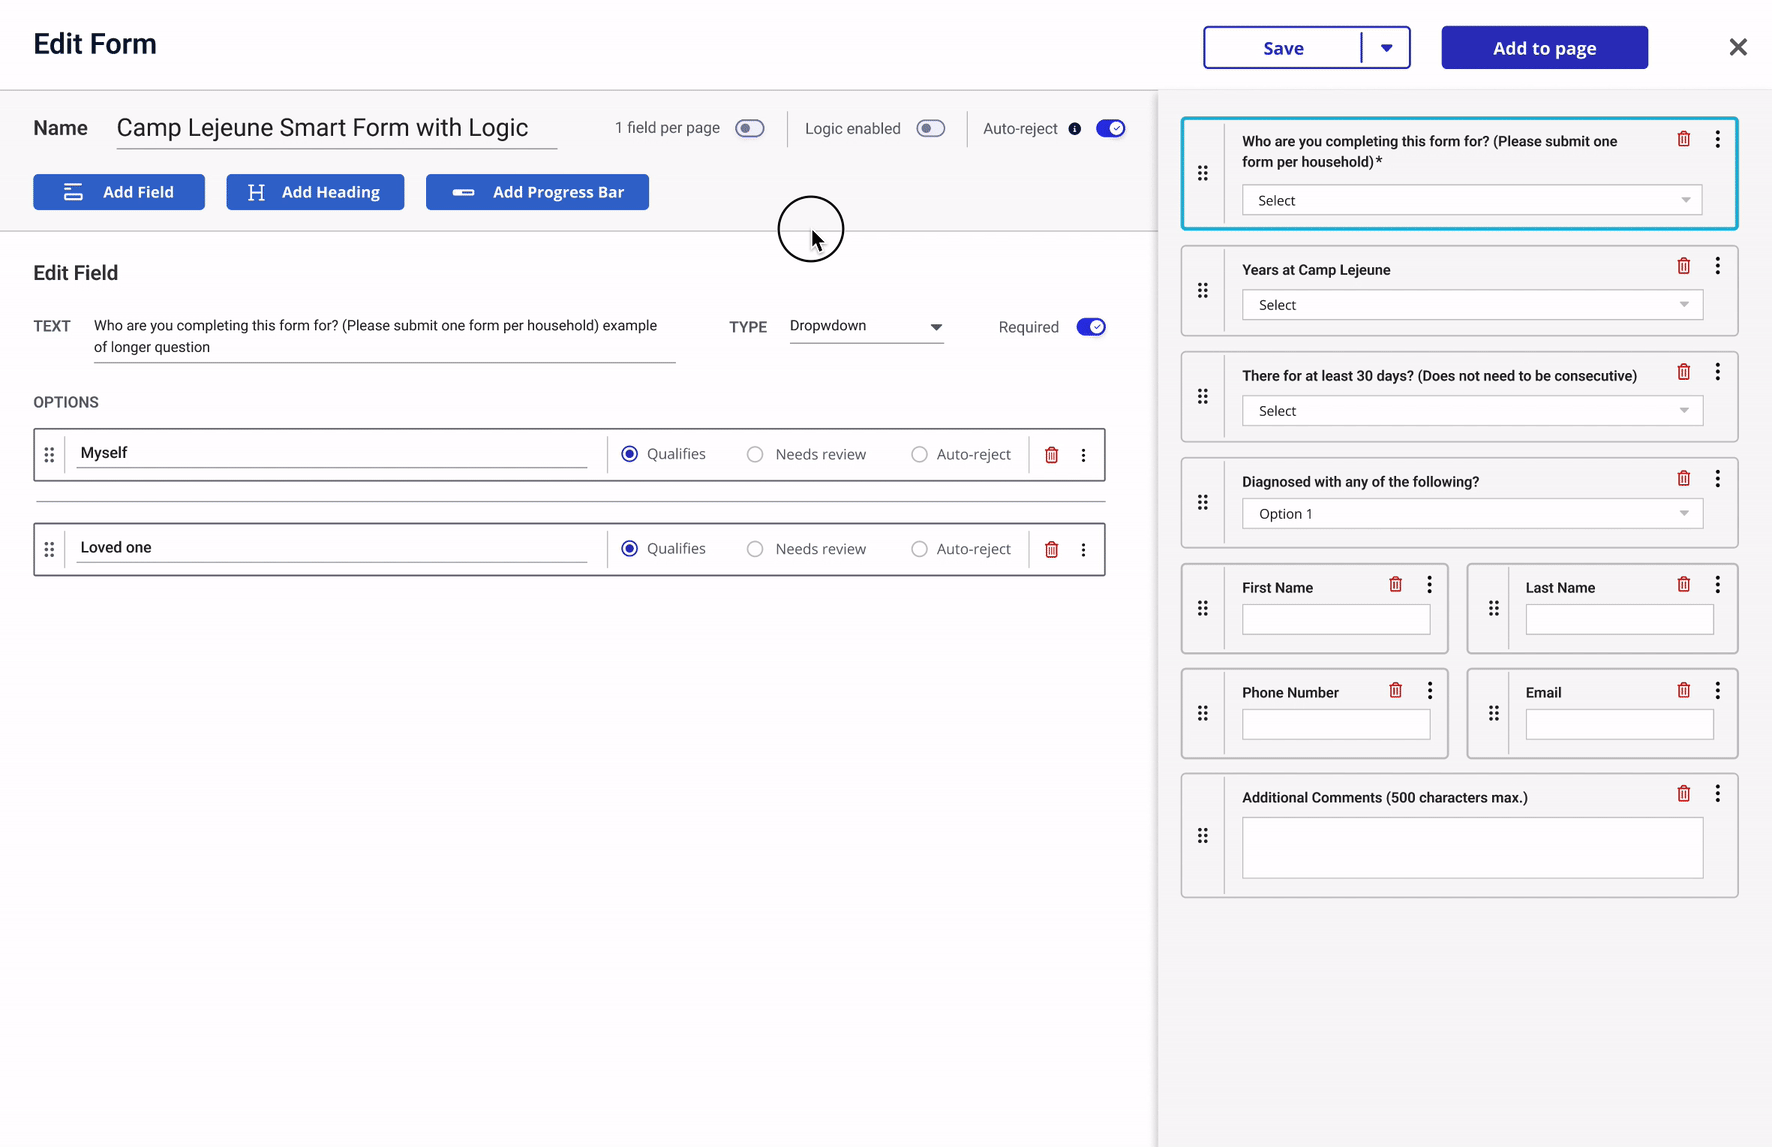This screenshot has width=1772, height=1147.
Task: Delete the Email field
Action: pos(1684,690)
